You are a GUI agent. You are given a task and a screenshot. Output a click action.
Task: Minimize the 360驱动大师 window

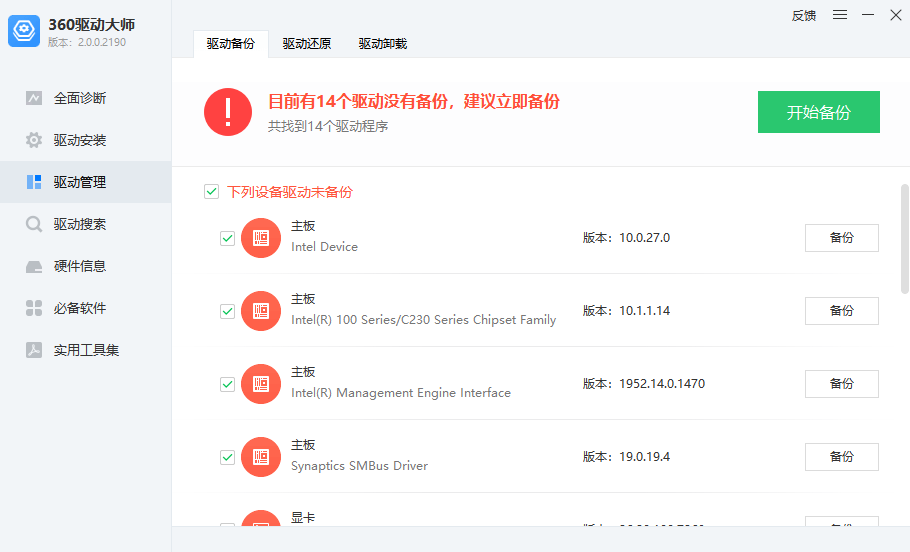(868, 15)
